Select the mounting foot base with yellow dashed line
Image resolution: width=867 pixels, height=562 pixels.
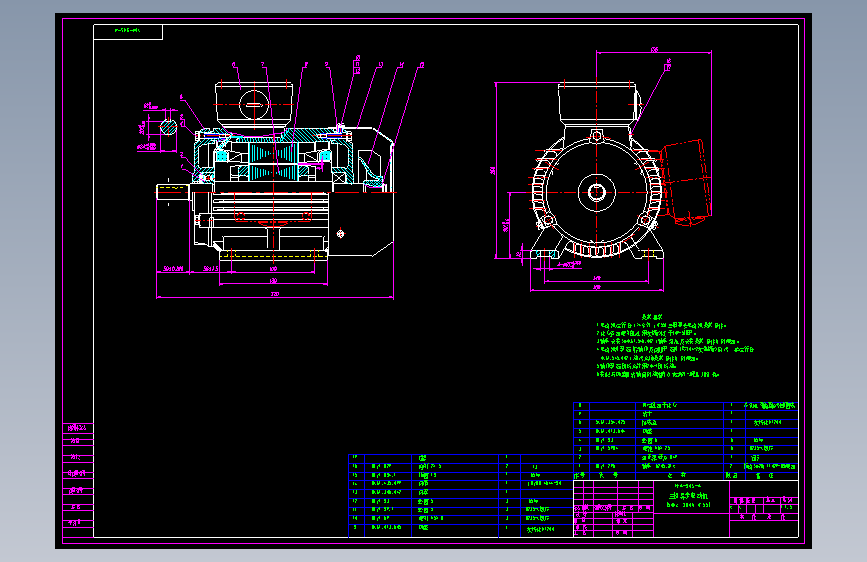pos(273,255)
